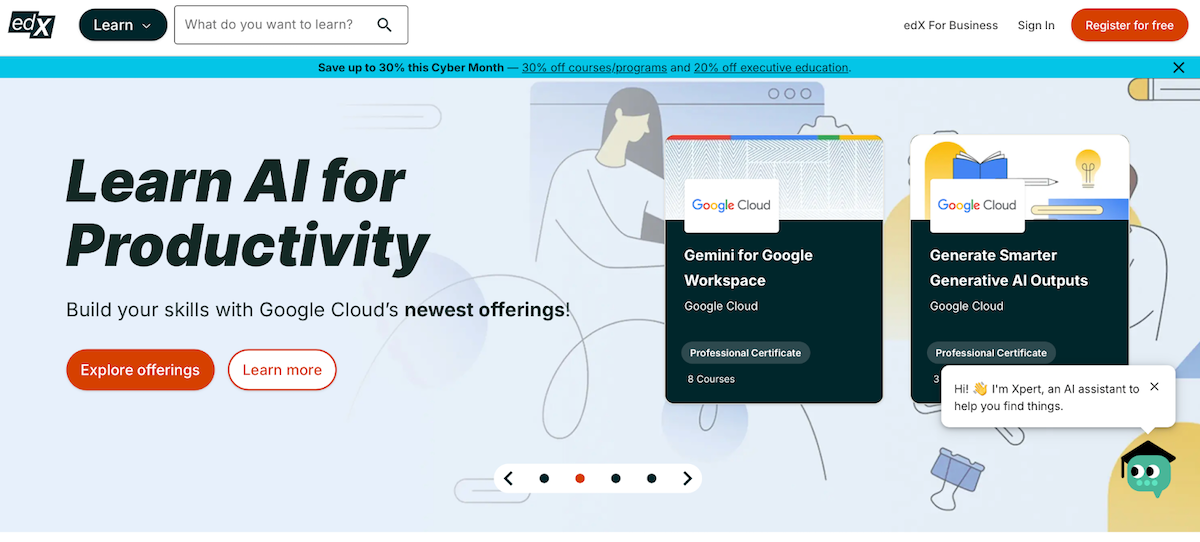Select the fourth carousel dot
This screenshot has height=542, width=1200.
[652, 479]
